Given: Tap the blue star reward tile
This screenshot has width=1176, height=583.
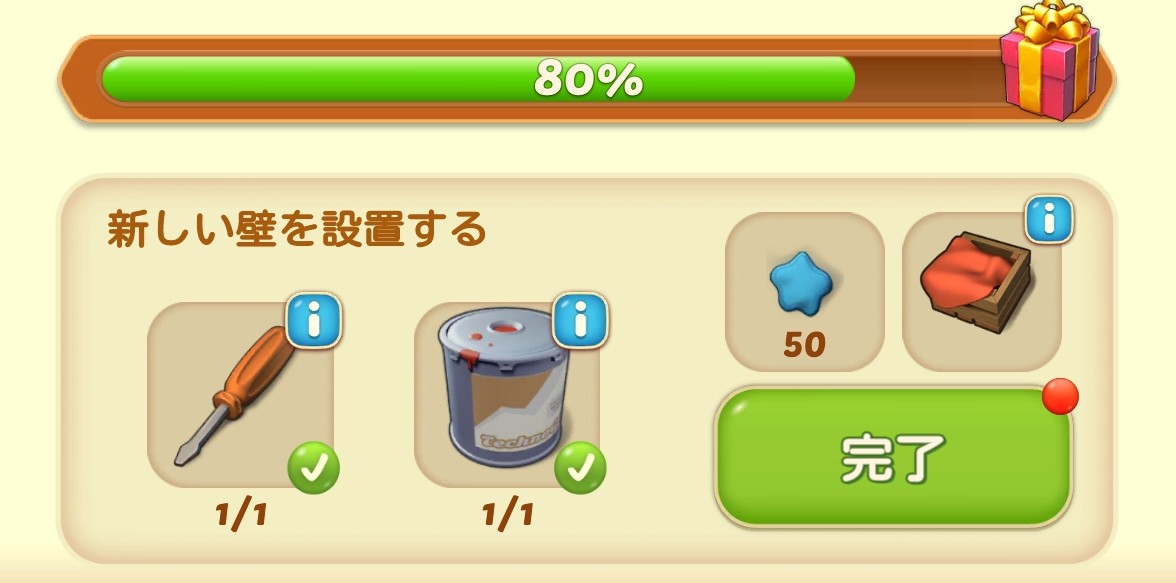Looking at the screenshot, I should pyautogui.click(x=804, y=291).
